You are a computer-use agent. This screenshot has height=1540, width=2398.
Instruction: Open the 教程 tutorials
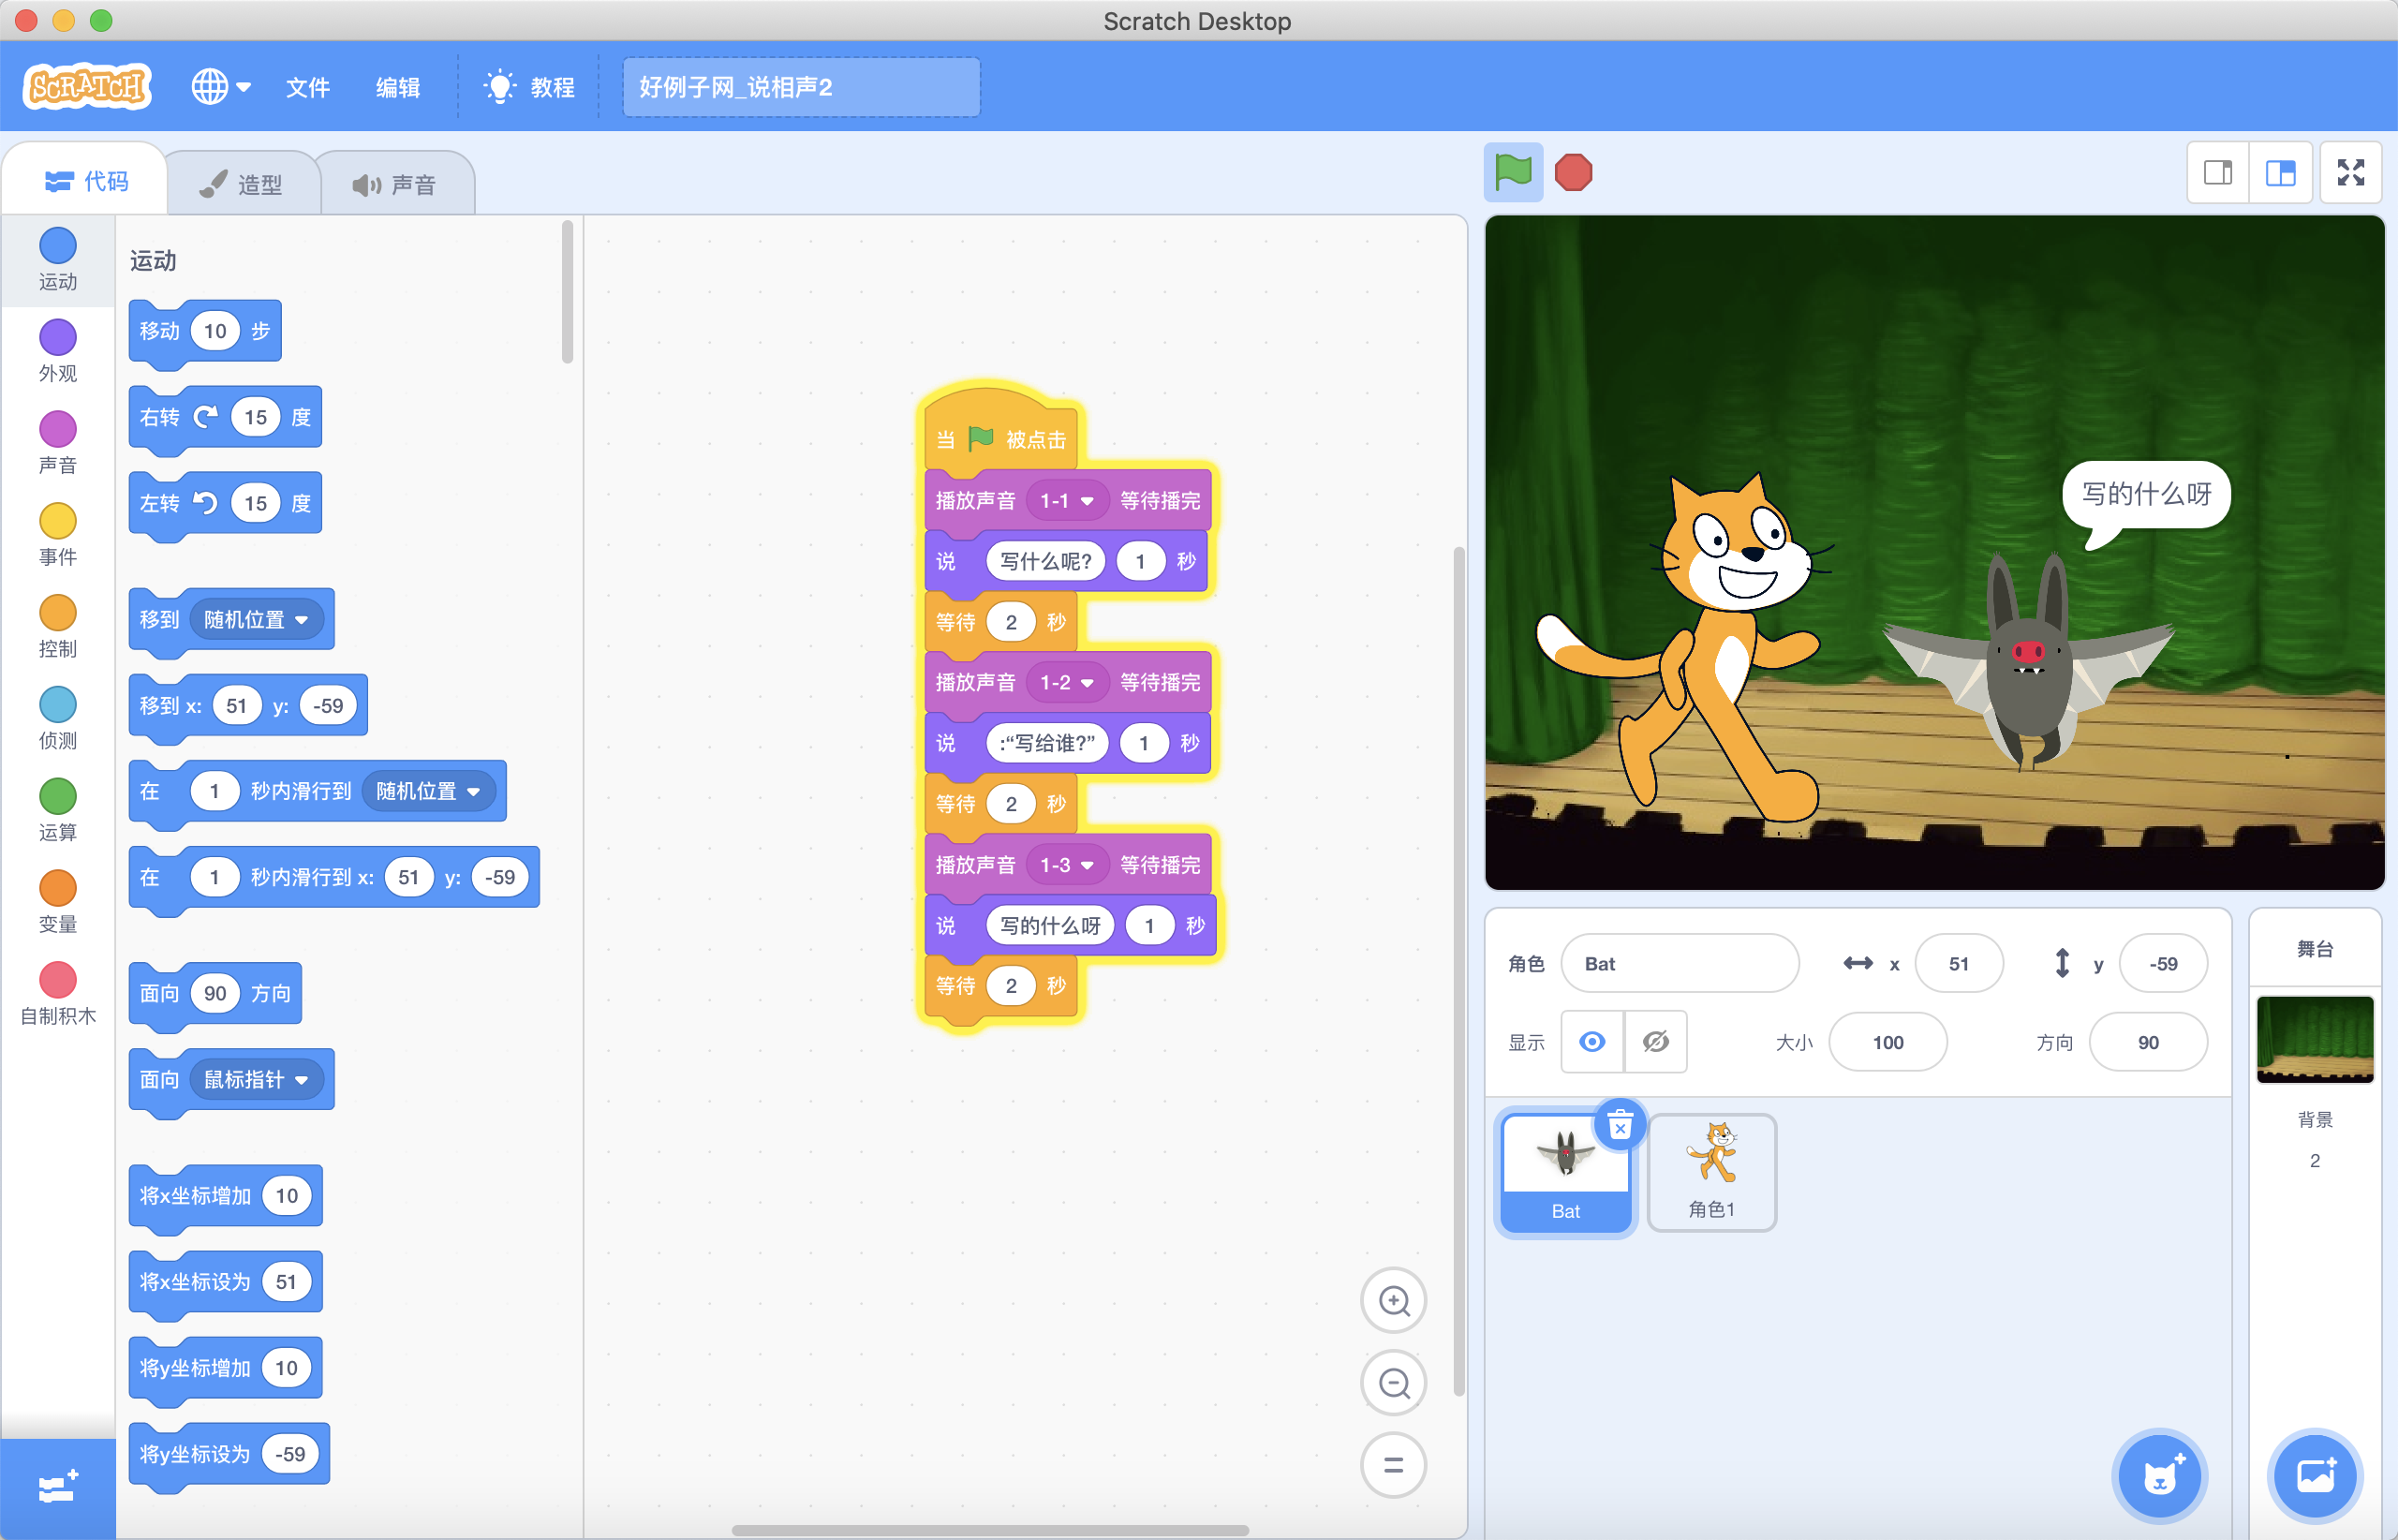[x=529, y=87]
